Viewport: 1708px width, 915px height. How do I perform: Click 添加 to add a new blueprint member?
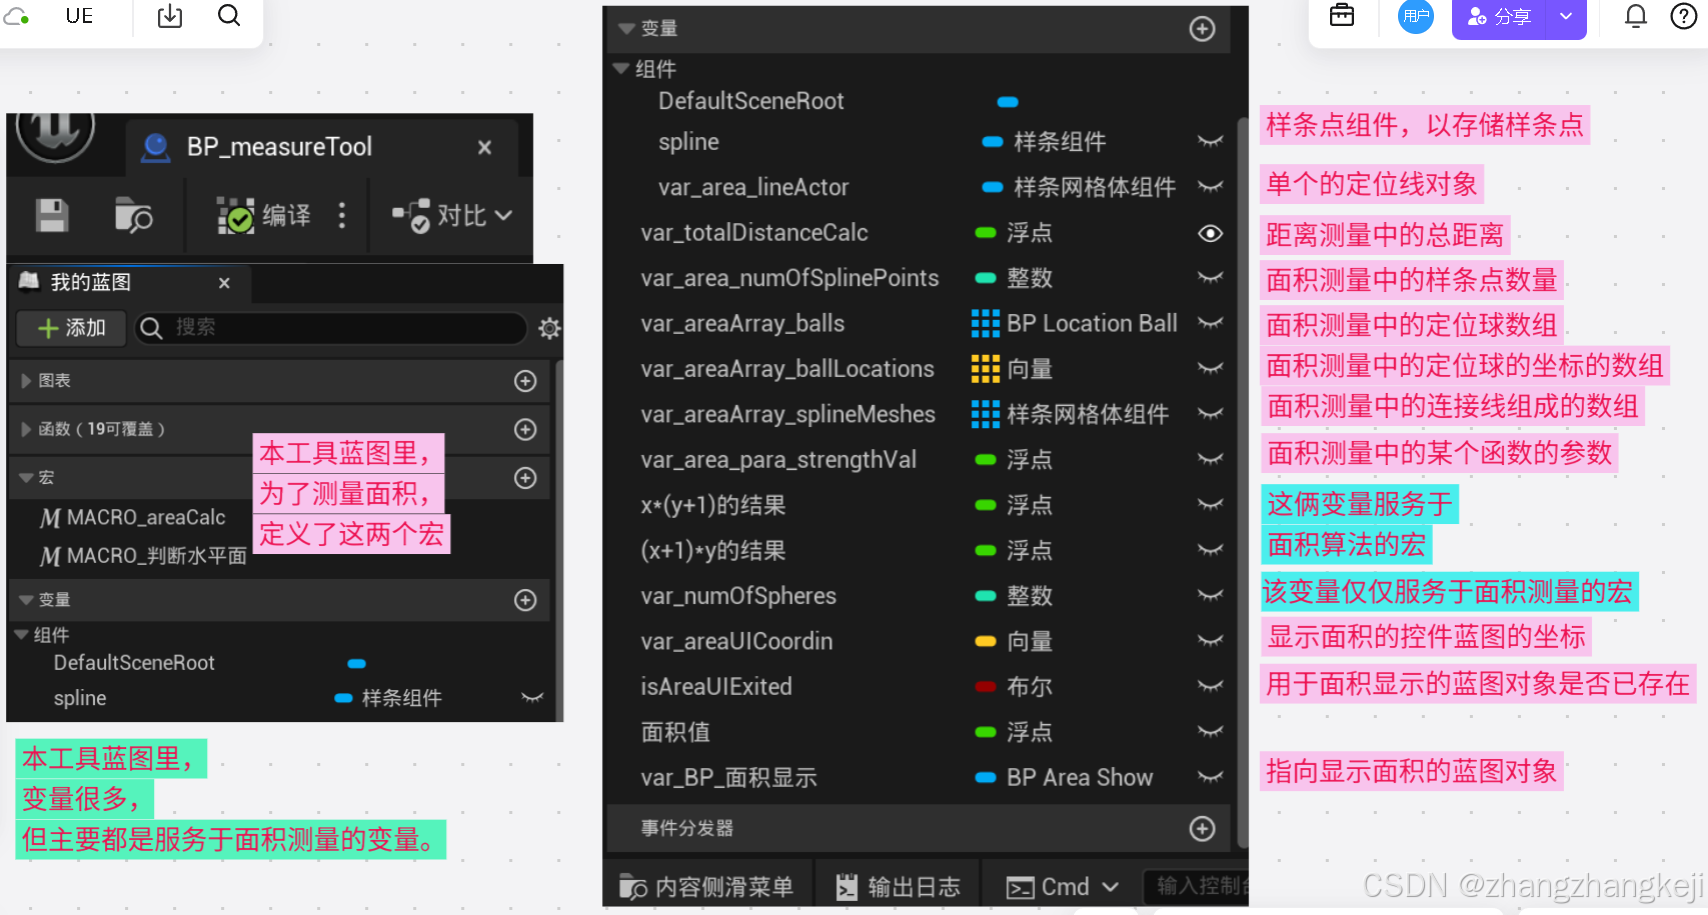[70, 328]
